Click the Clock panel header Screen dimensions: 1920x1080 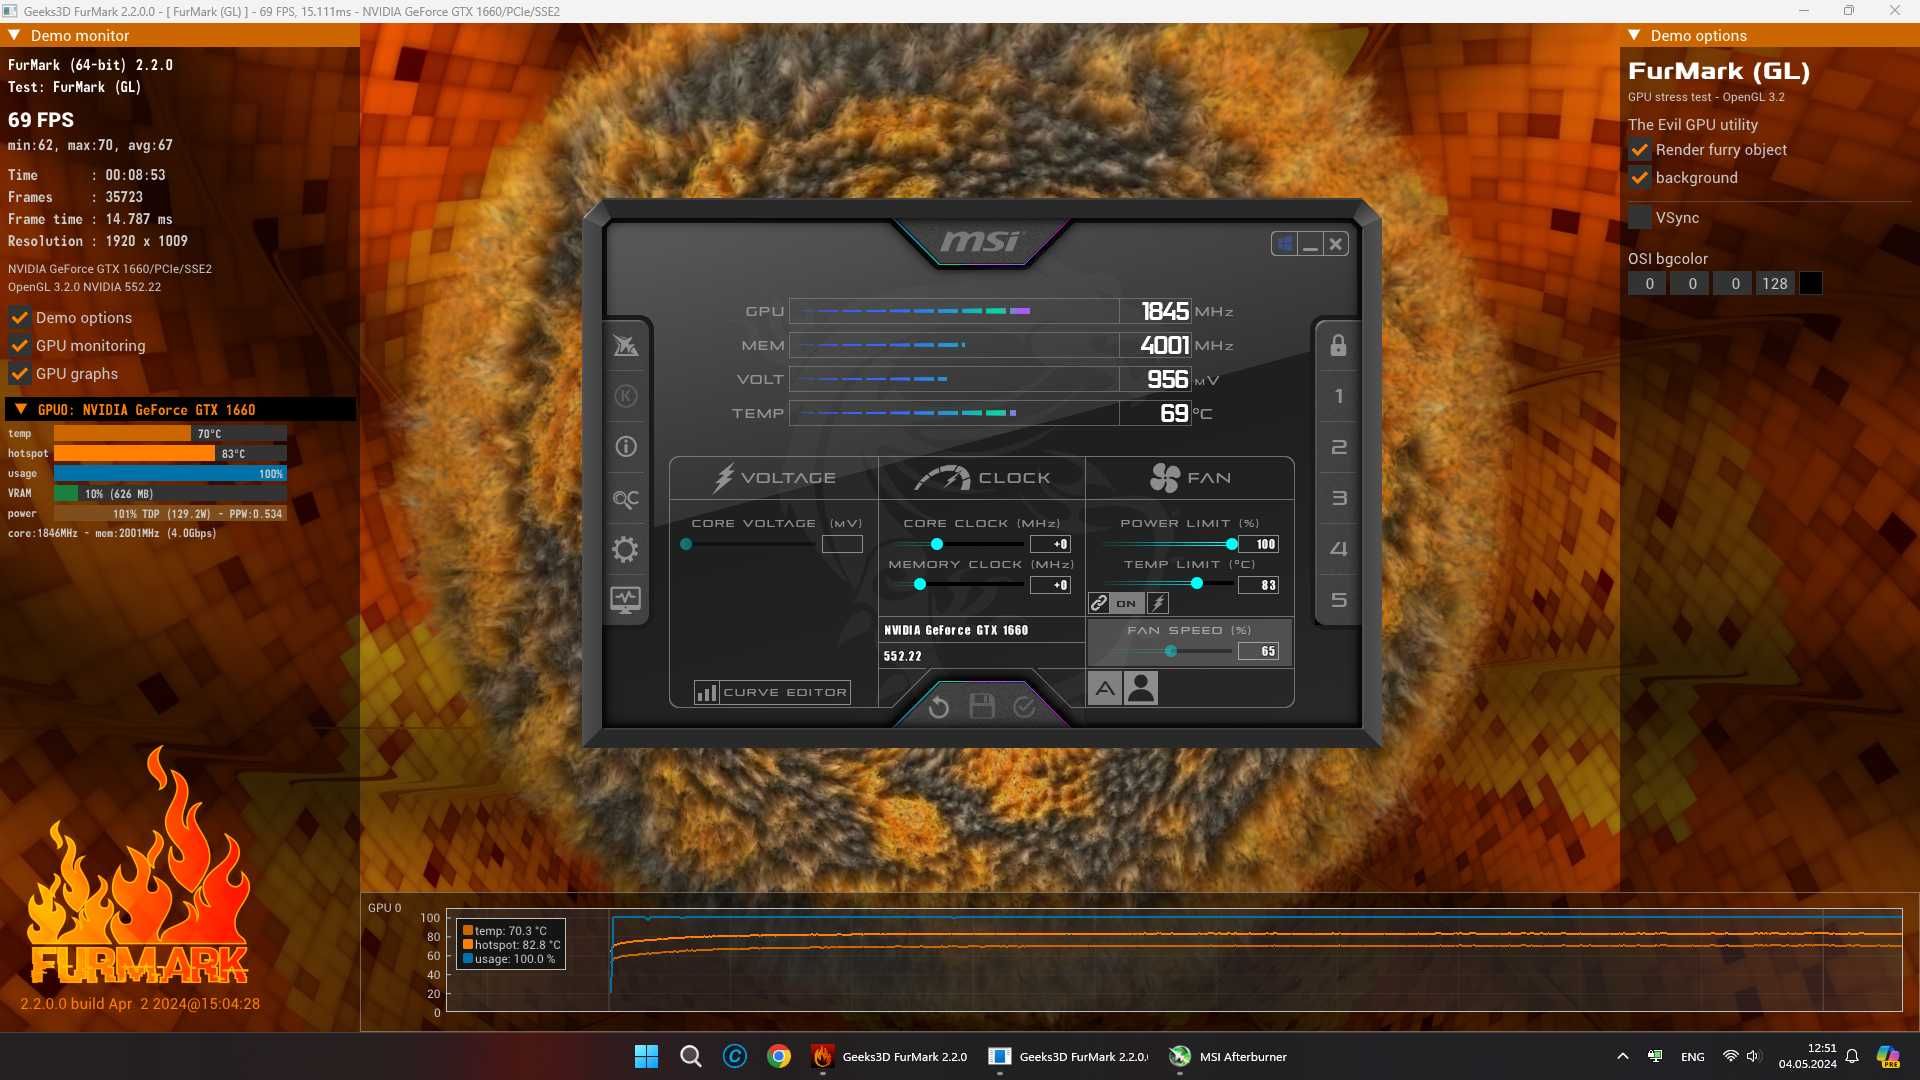[982, 478]
